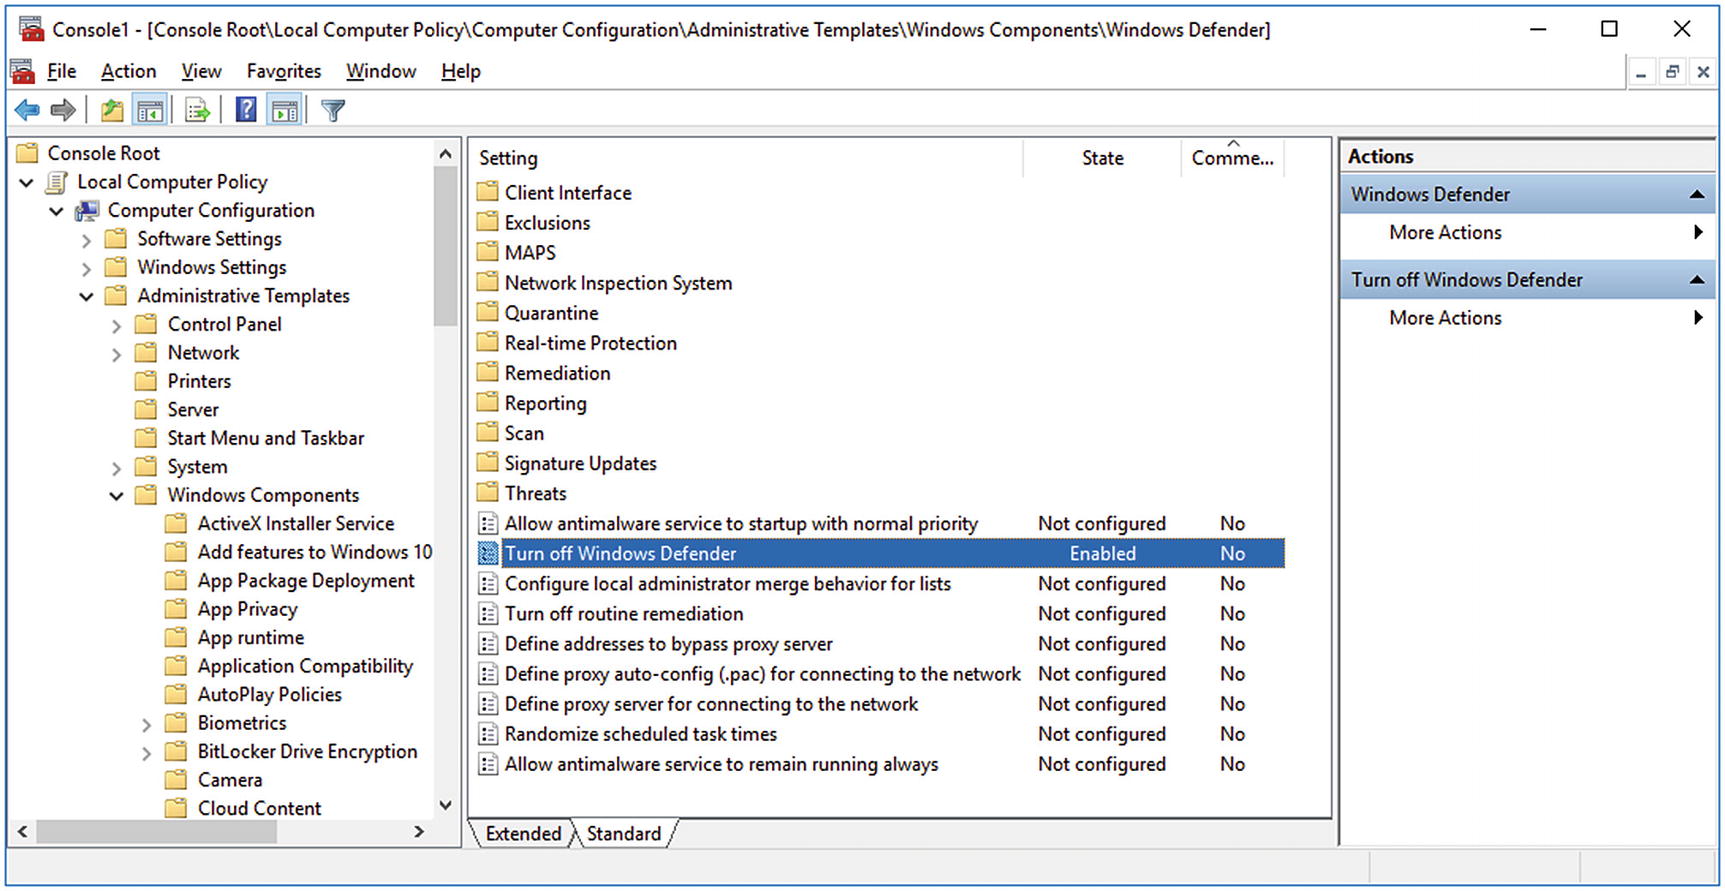Open the View menu
The height and width of the screenshot is (891, 1725).
pos(201,71)
